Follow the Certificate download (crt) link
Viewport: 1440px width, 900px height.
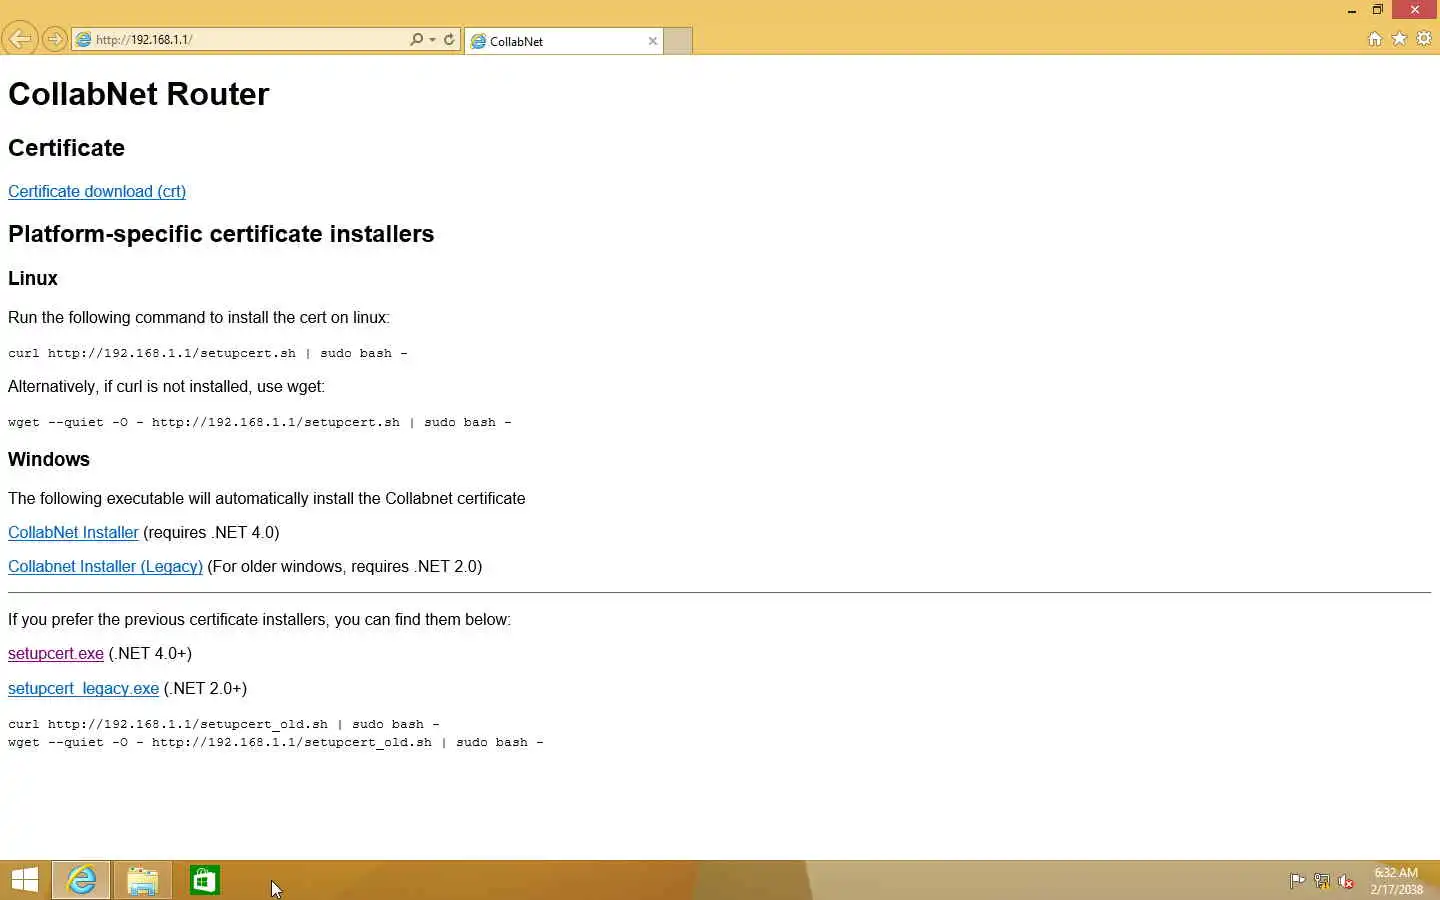tap(97, 191)
